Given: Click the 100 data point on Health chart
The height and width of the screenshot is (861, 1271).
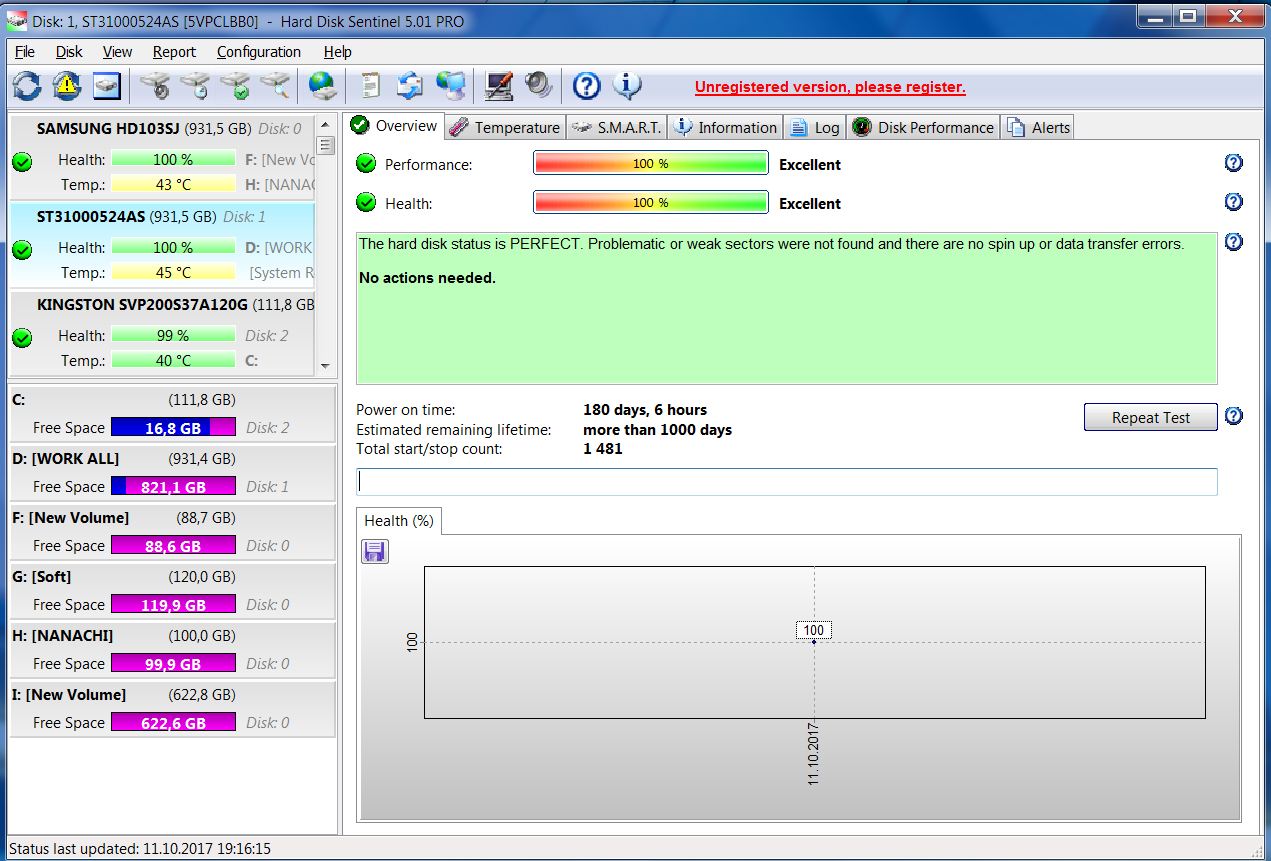Looking at the screenshot, I should coord(814,641).
